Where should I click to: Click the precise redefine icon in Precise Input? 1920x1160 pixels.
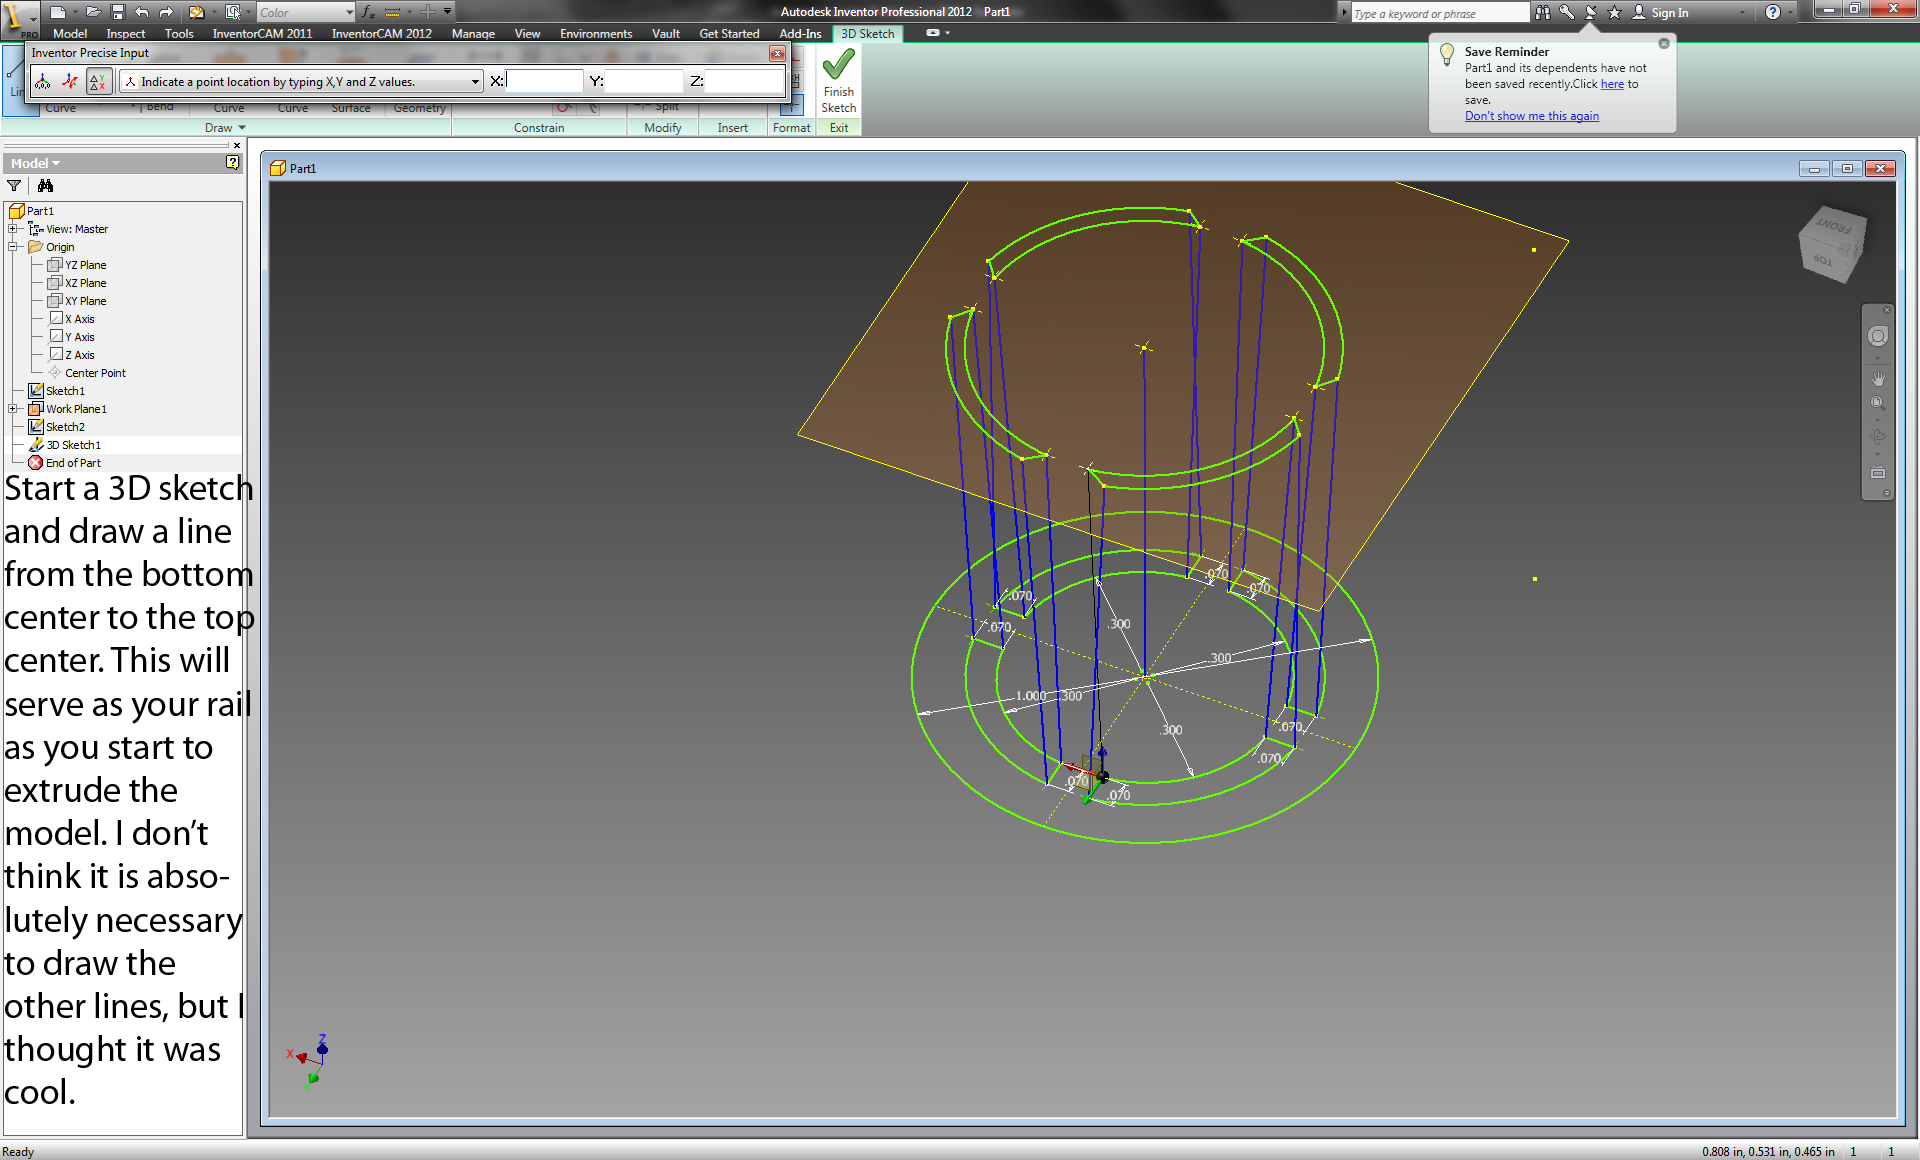click(70, 82)
